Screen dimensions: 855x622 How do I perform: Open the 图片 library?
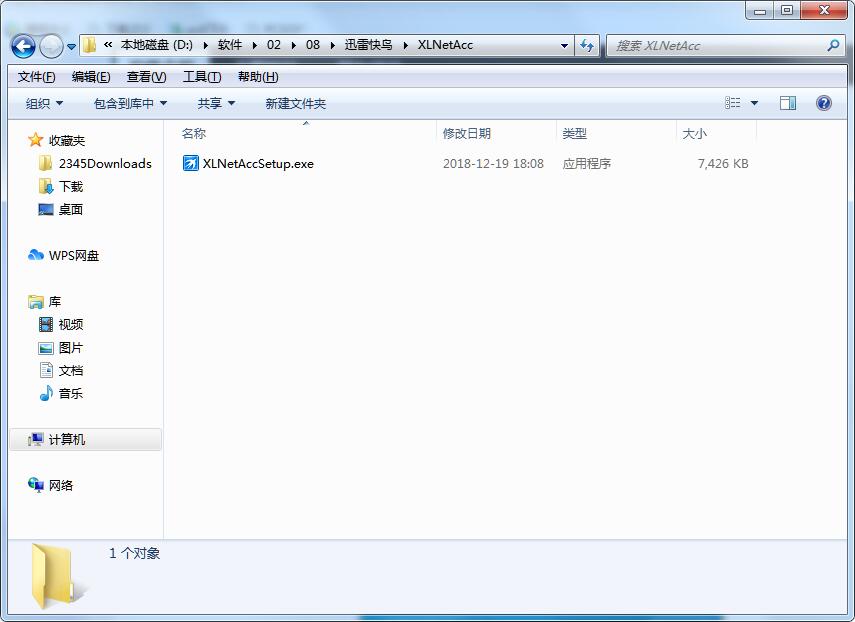click(70, 347)
